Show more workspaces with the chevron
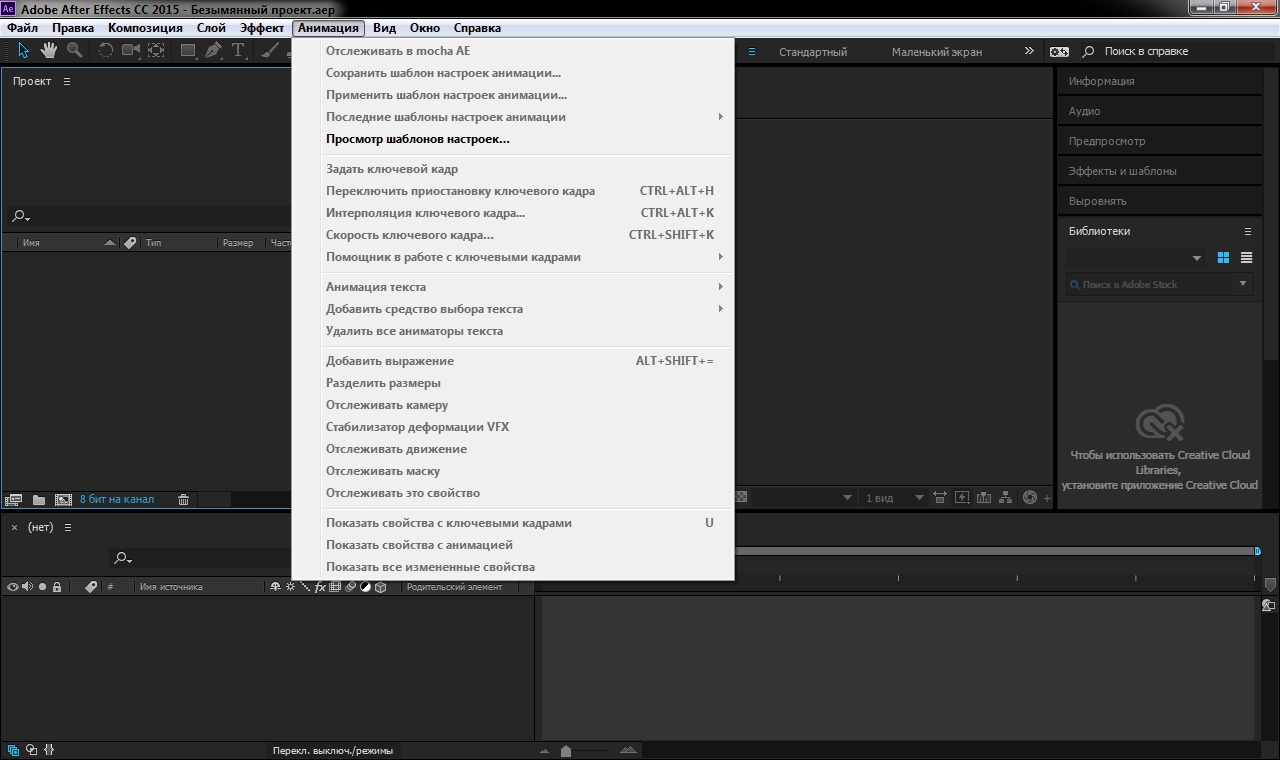The width and height of the screenshot is (1280, 760). [x=1029, y=51]
